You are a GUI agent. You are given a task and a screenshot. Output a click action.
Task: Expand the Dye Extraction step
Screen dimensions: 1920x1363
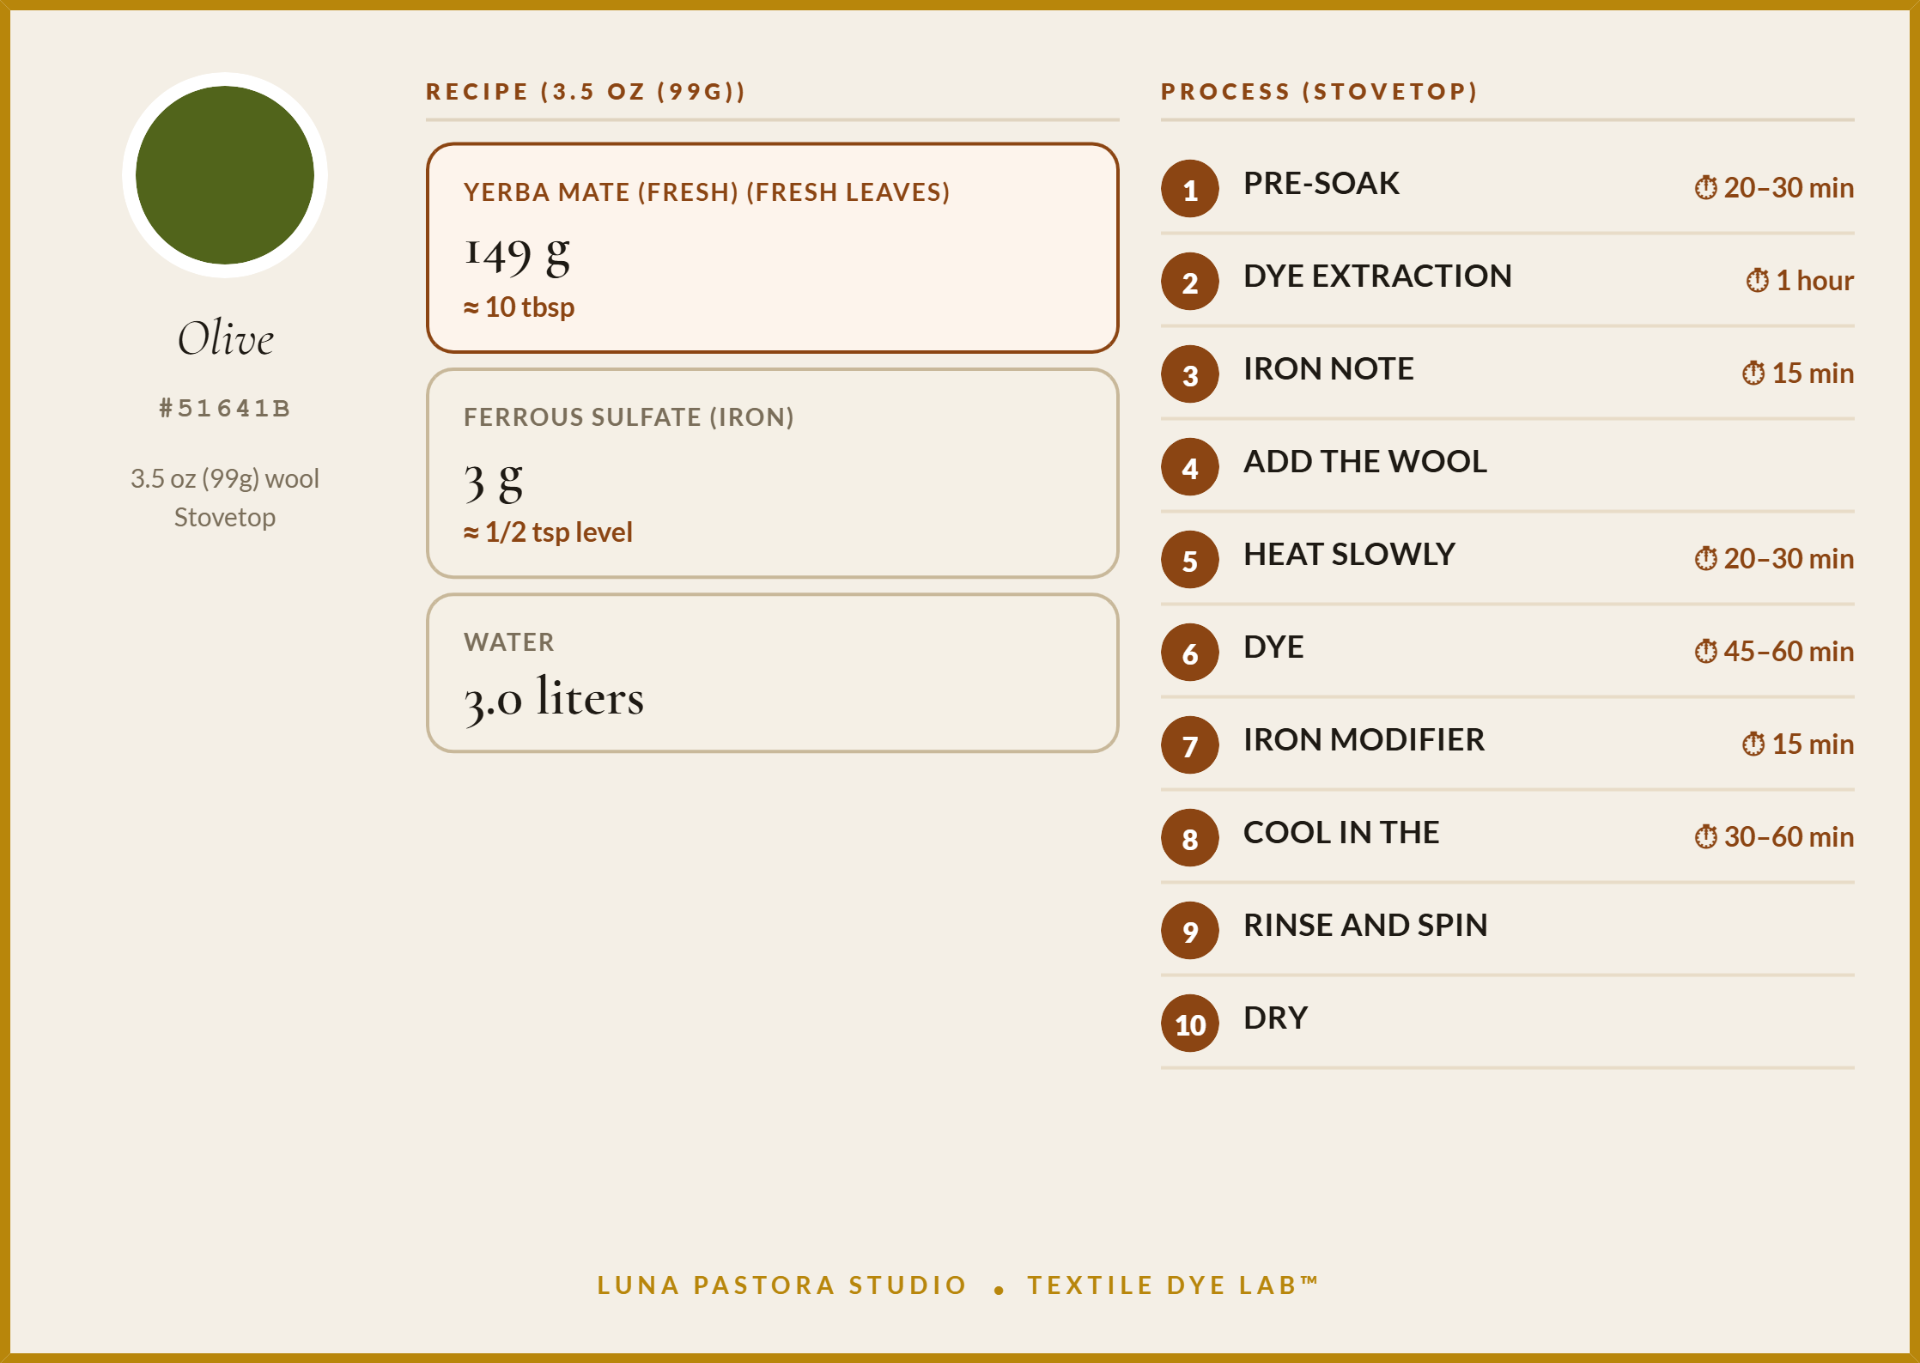click(1507, 280)
